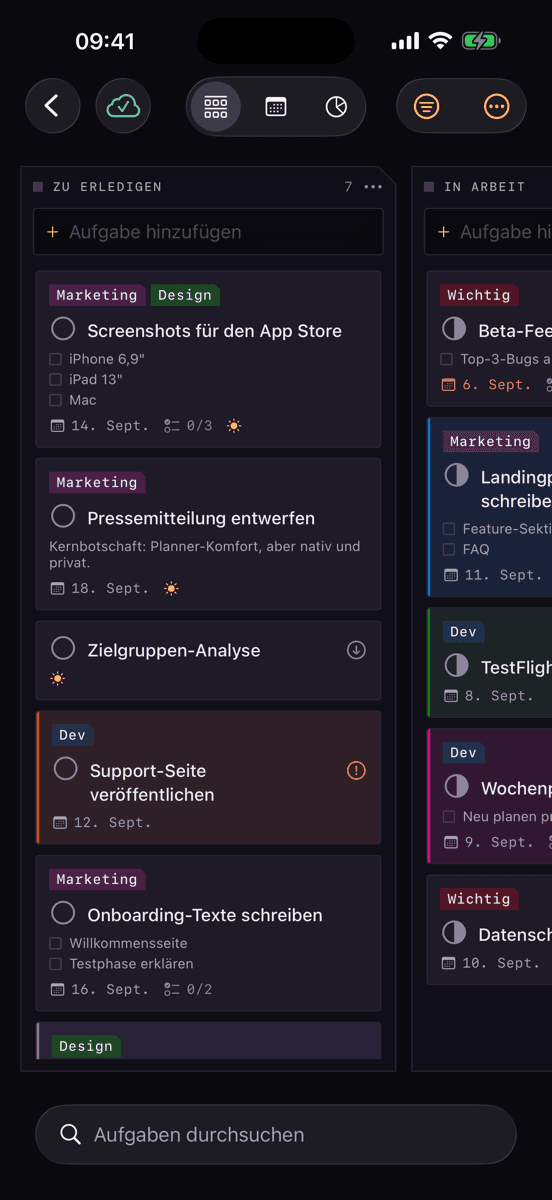The height and width of the screenshot is (1200, 552).
Task: Check the Testphase erklären subtask
Action: pos(56,964)
